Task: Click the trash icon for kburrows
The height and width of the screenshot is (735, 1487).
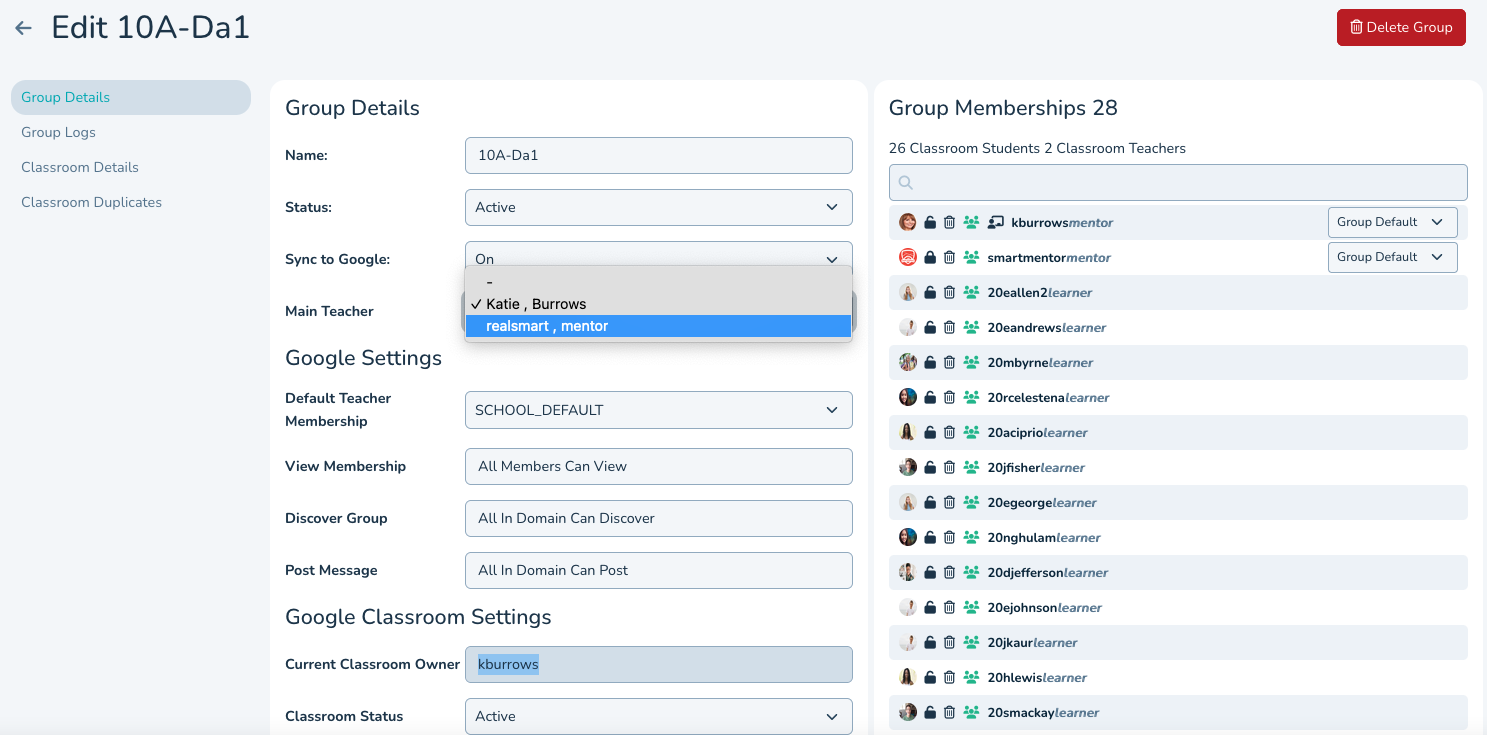Action: pos(949,222)
